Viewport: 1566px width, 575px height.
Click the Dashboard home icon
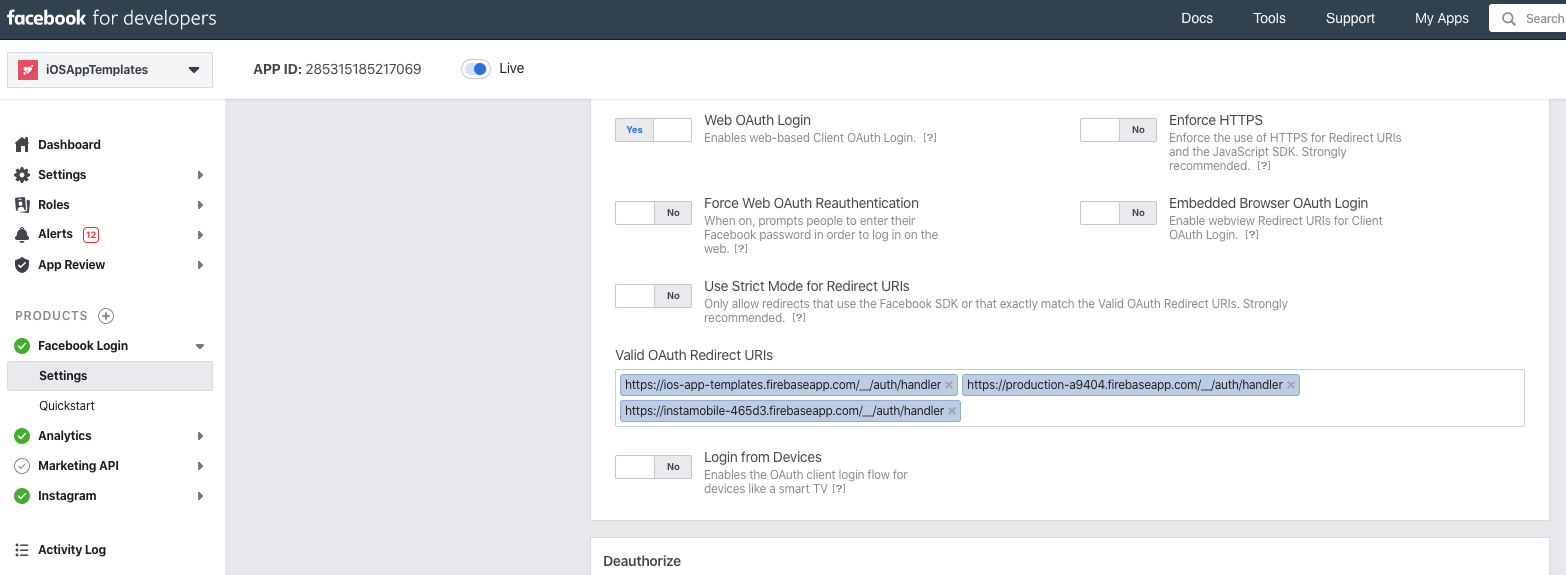click(22, 145)
